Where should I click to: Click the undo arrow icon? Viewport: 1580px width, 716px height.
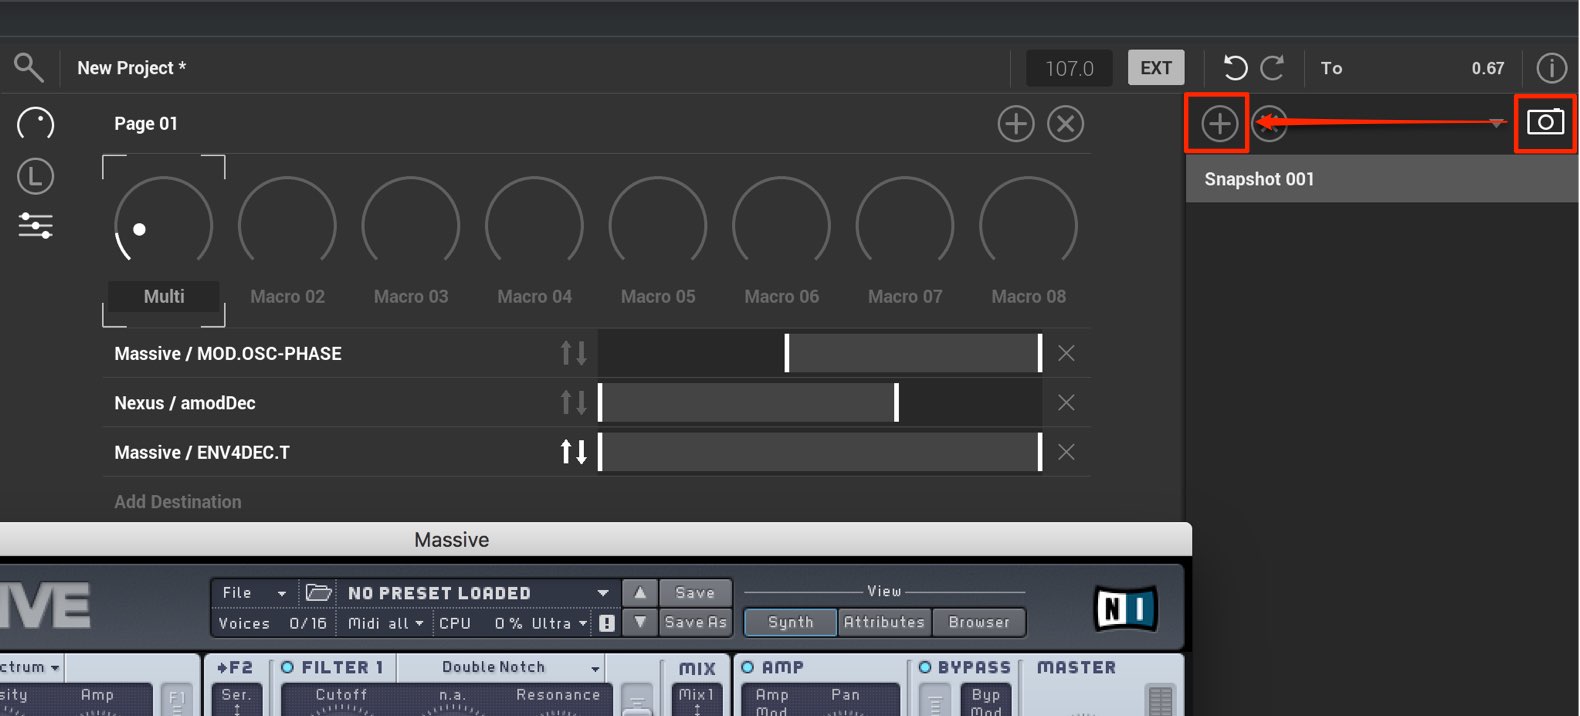[1235, 68]
